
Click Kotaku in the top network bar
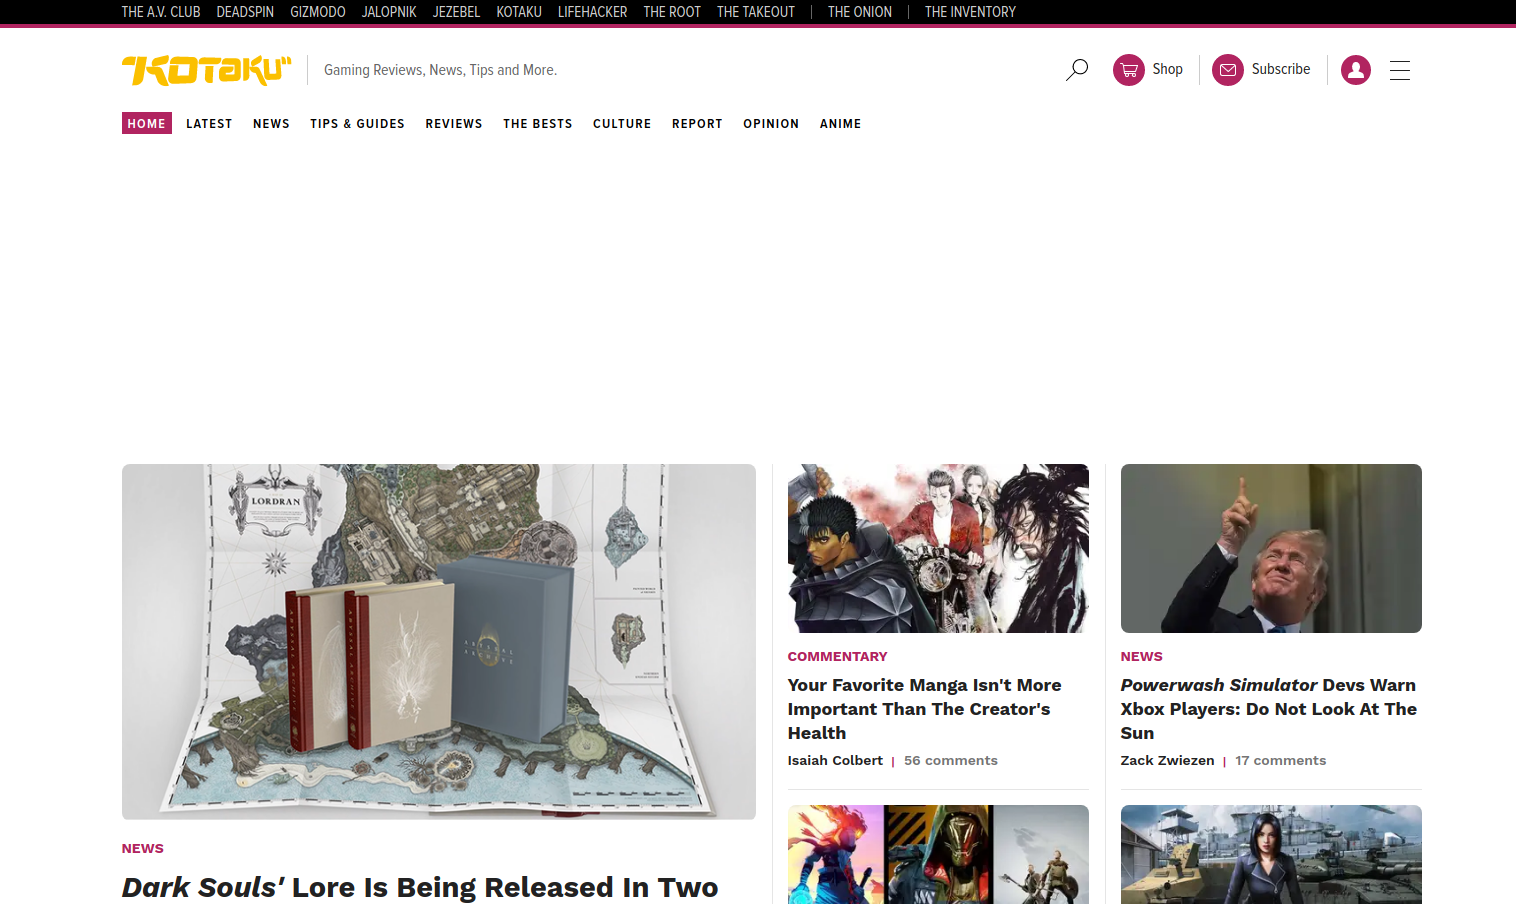point(519,12)
